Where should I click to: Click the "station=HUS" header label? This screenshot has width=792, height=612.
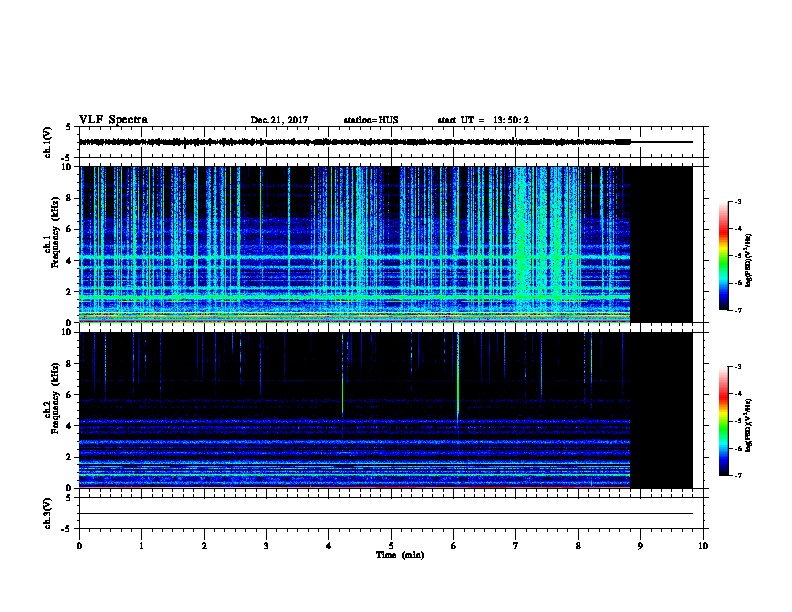tap(371, 120)
